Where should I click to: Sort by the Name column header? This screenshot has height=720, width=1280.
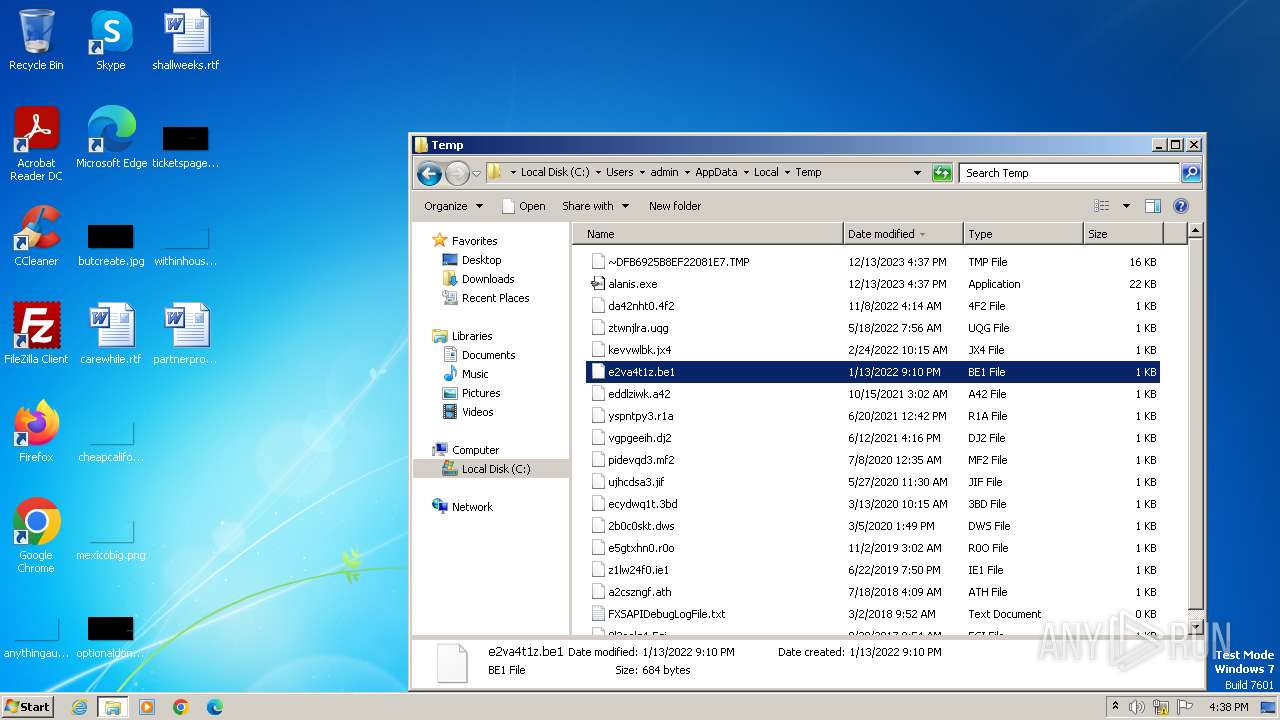[x=709, y=234]
